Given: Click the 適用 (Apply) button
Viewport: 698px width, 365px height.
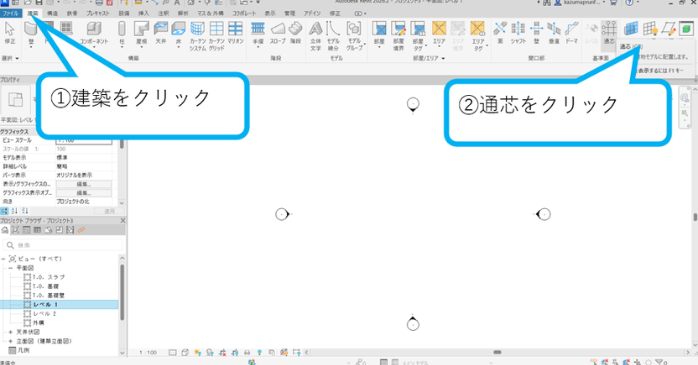Looking at the screenshot, I should 109,211.
